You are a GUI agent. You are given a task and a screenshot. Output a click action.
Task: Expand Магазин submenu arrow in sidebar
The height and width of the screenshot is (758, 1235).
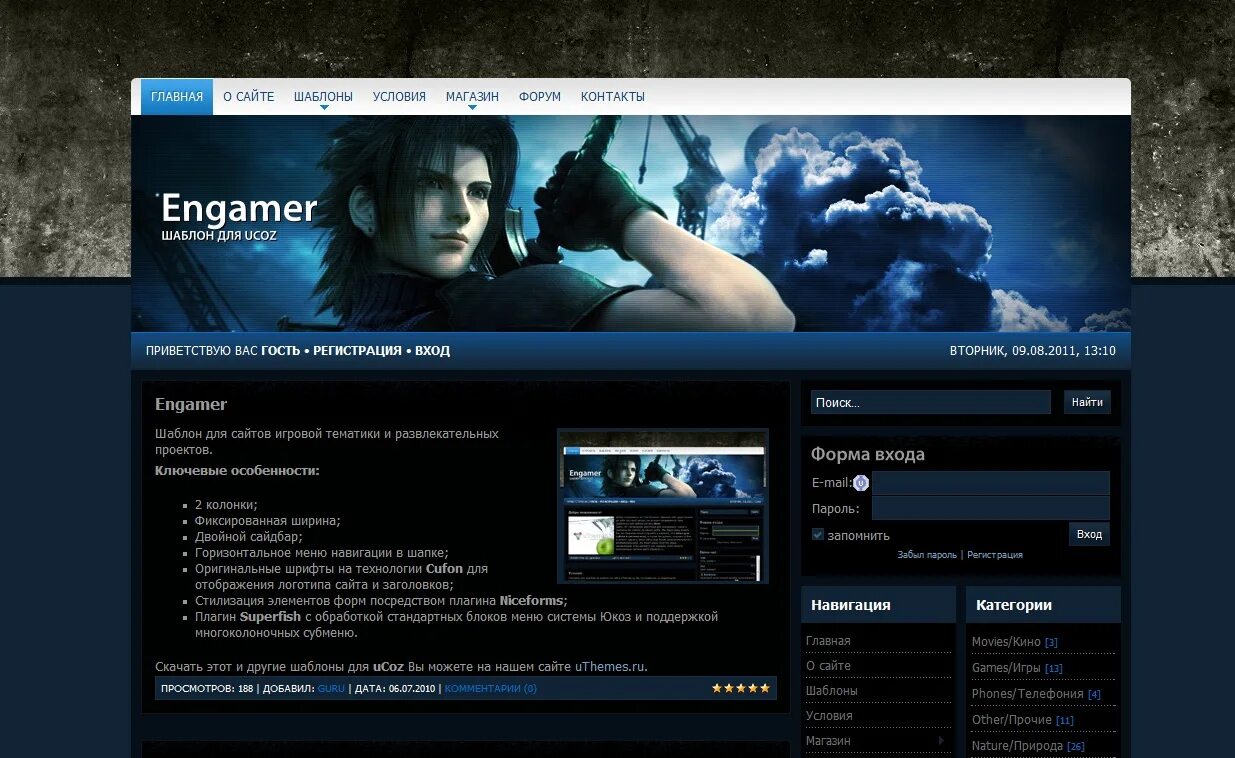(941, 741)
